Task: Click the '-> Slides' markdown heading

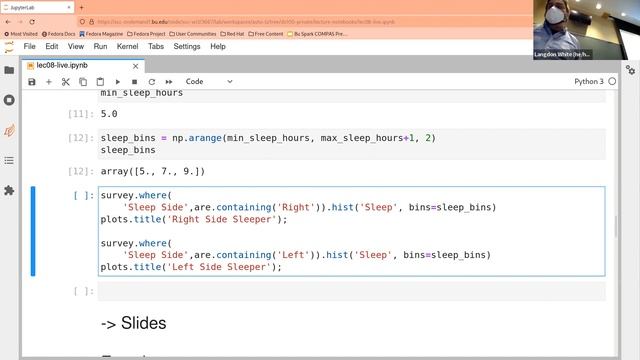Action: [133, 323]
